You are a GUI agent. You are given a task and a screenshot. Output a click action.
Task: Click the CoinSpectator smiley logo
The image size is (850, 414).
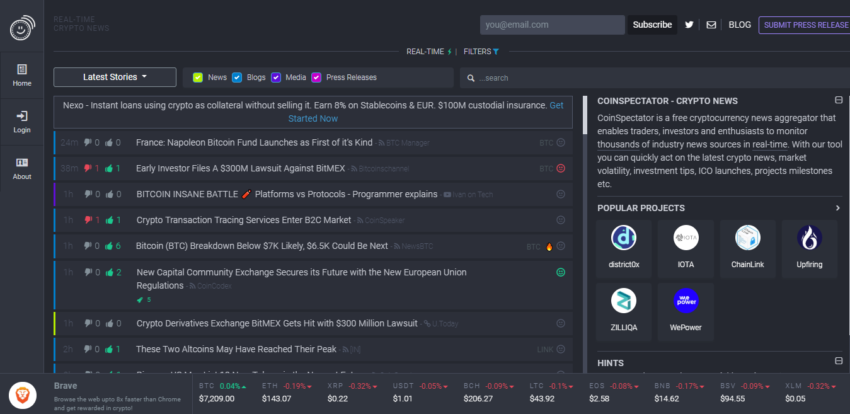coord(22,27)
